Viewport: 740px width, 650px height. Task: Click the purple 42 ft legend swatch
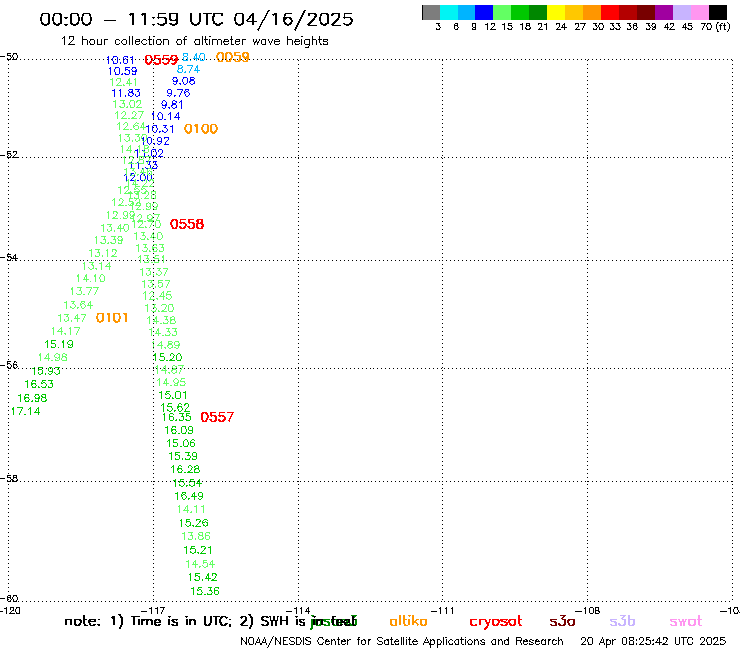click(664, 12)
